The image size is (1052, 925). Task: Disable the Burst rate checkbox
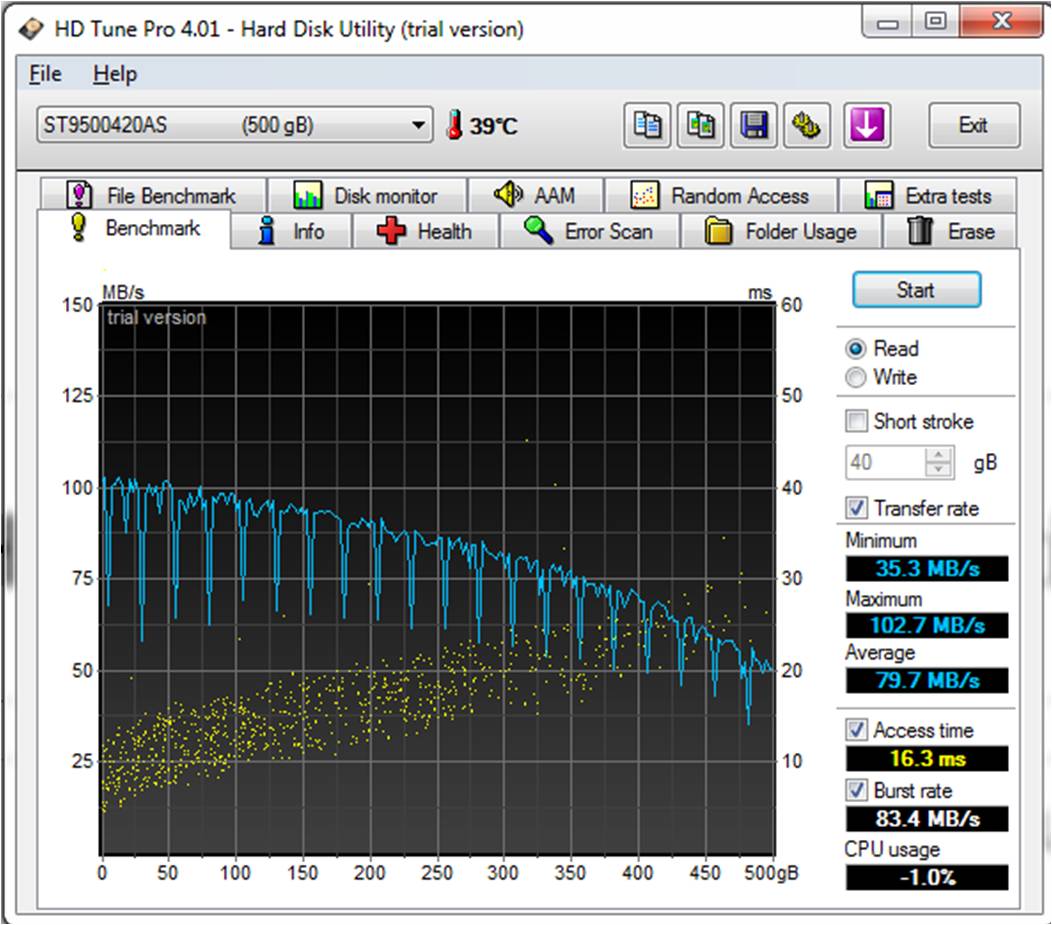click(857, 790)
